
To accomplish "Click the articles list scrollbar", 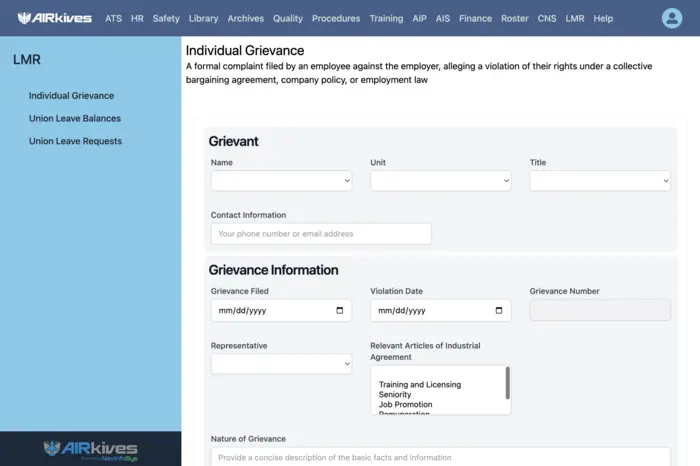I will pyautogui.click(x=507, y=383).
